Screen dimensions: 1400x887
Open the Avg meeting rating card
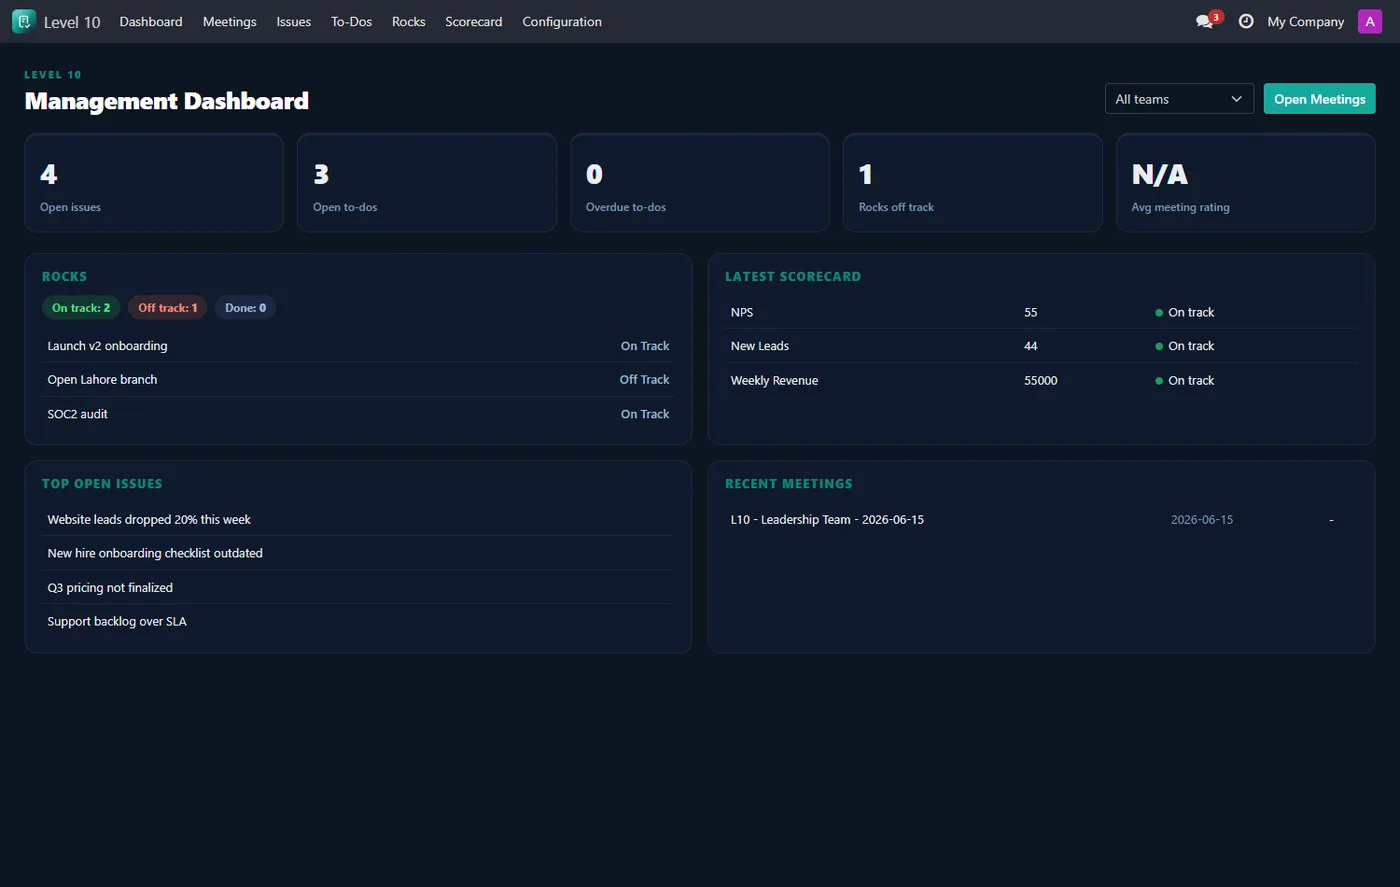(1246, 183)
